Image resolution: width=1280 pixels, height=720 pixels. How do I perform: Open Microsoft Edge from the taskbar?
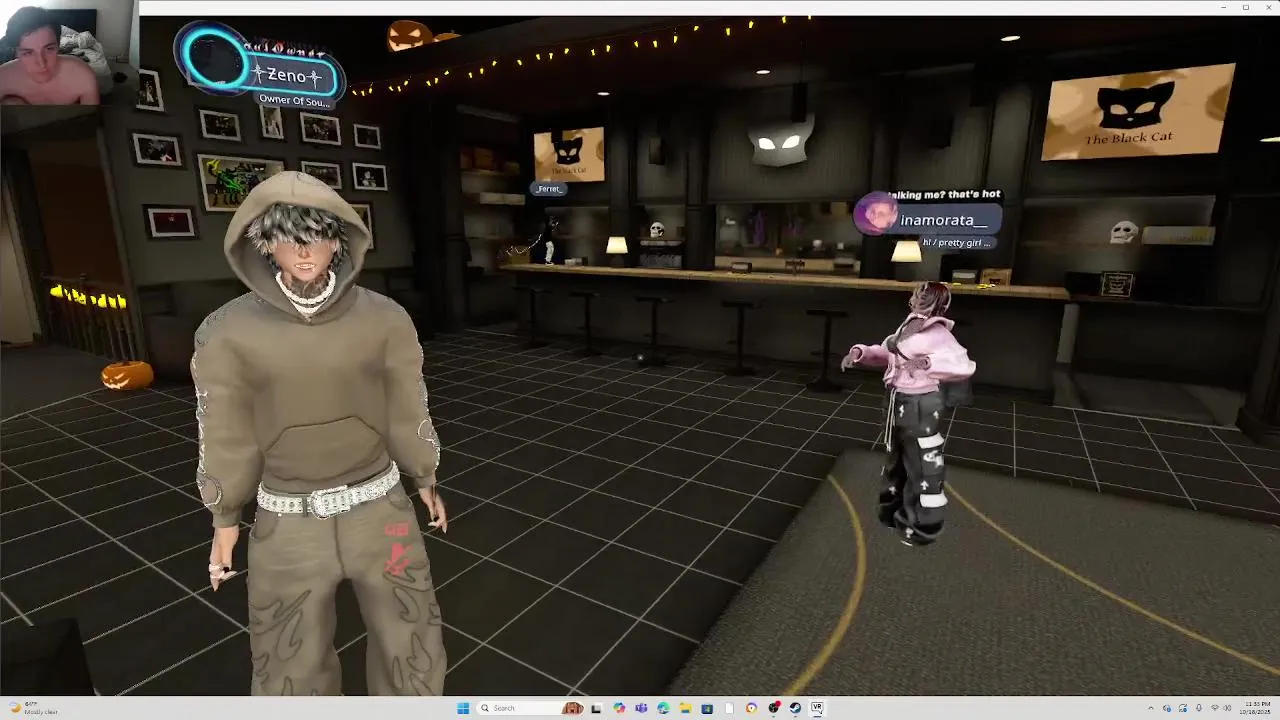pos(663,708)
